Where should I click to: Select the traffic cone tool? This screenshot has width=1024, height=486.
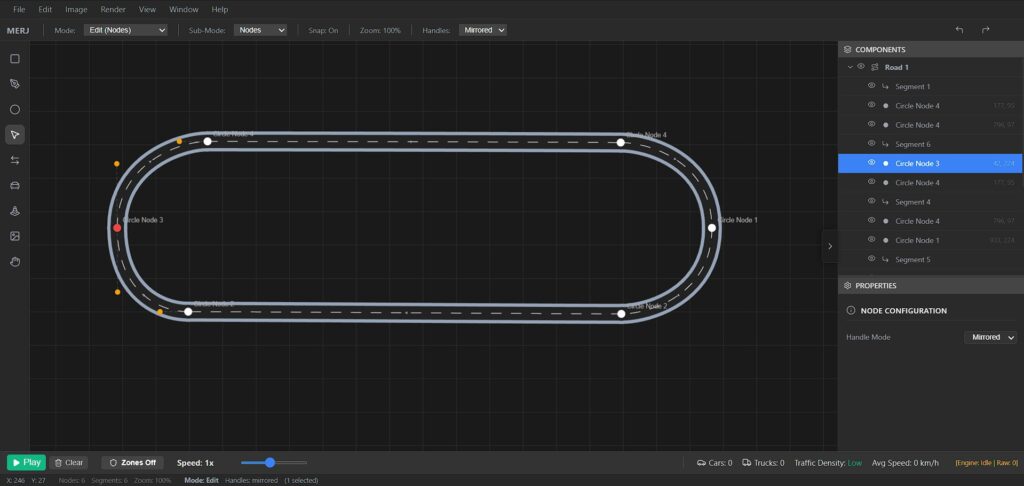[x=15, y=211]
